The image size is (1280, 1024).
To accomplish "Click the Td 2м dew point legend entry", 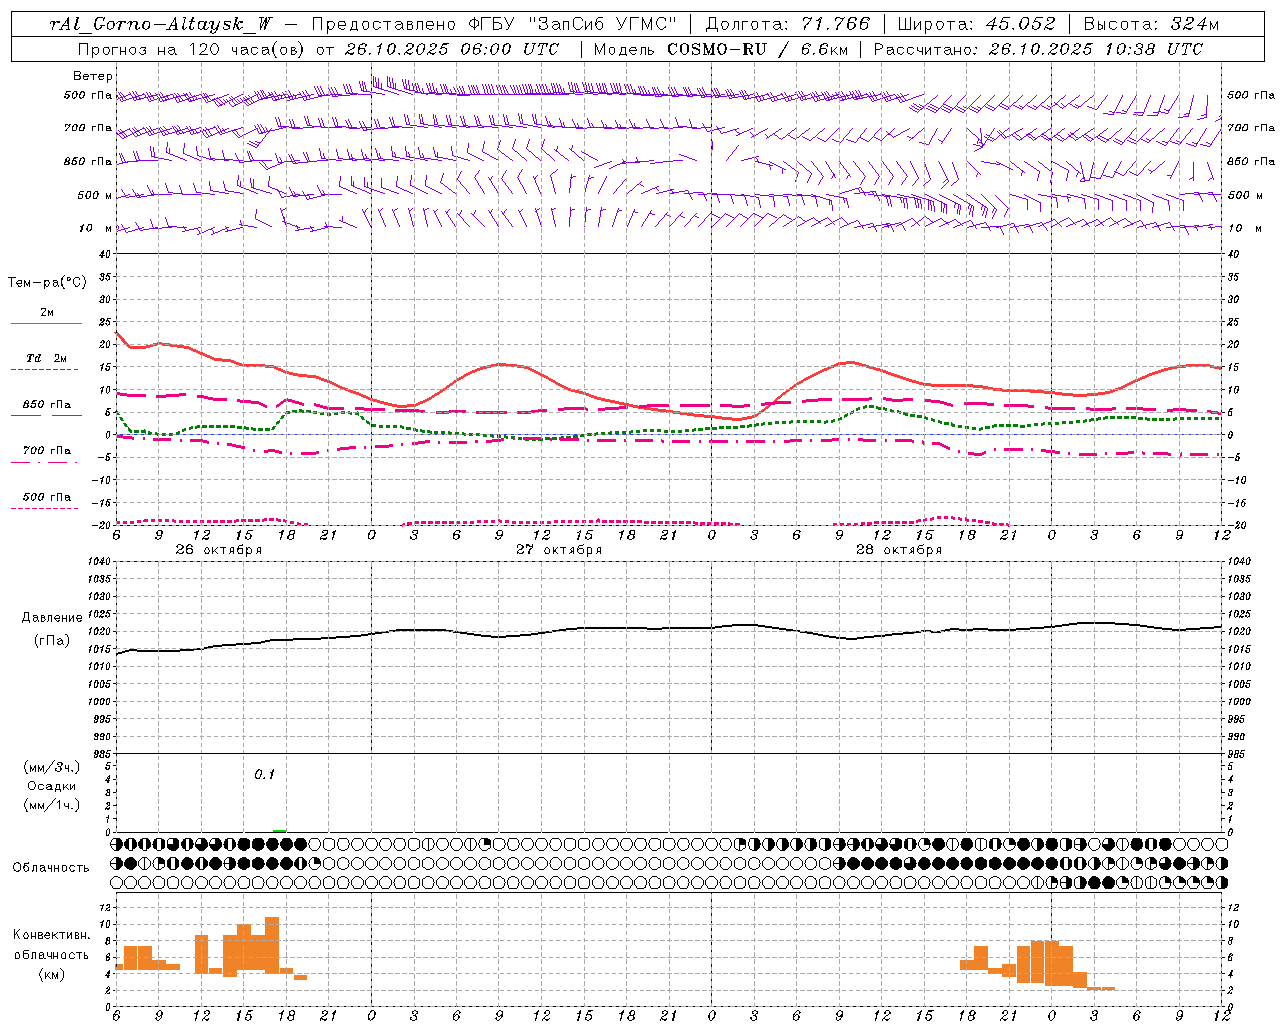I will pos(47,358).
